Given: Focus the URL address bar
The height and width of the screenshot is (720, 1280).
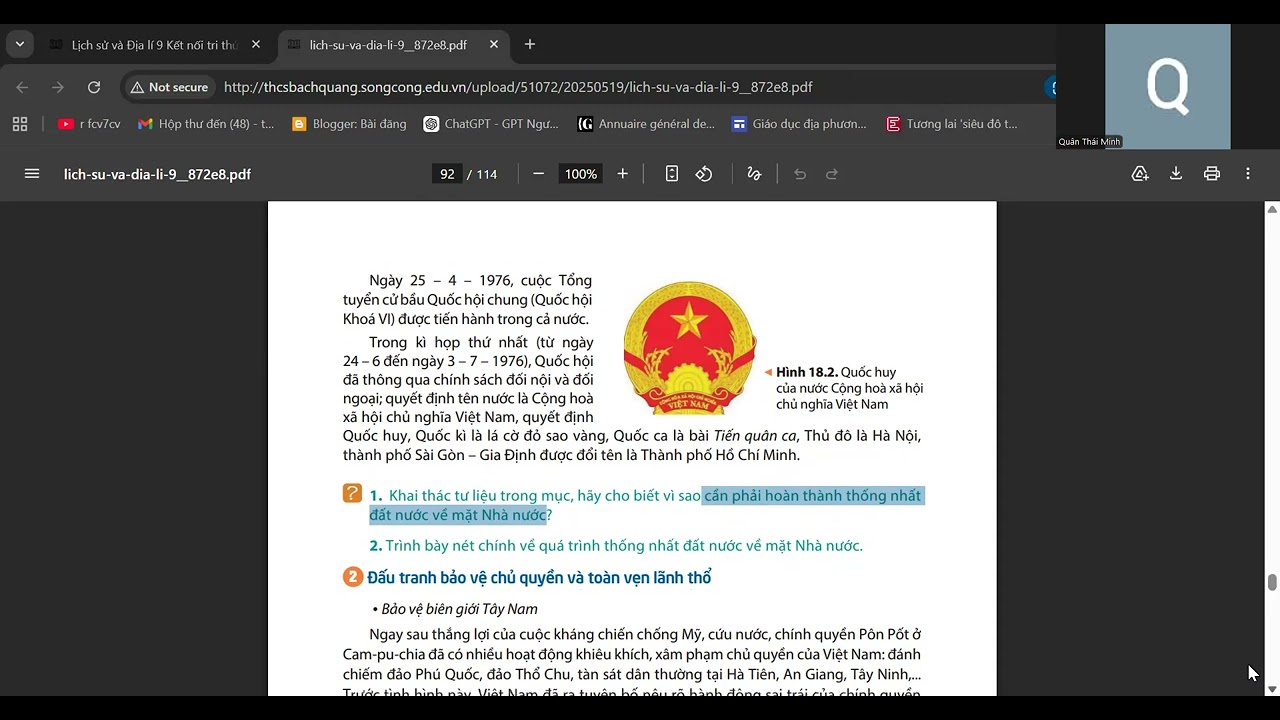Looking at the screenshot, I should point(518,87).
